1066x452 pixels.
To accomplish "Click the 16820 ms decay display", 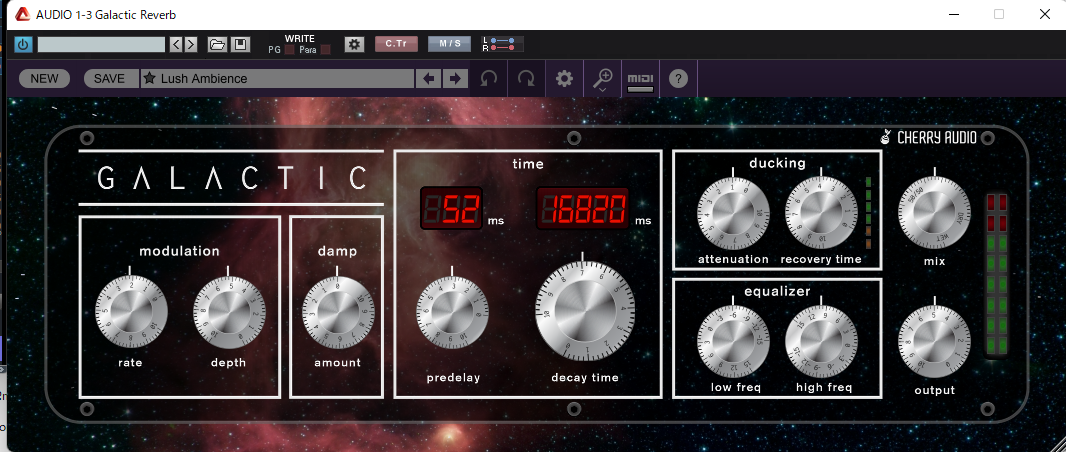I will click(x=583, y=207).
